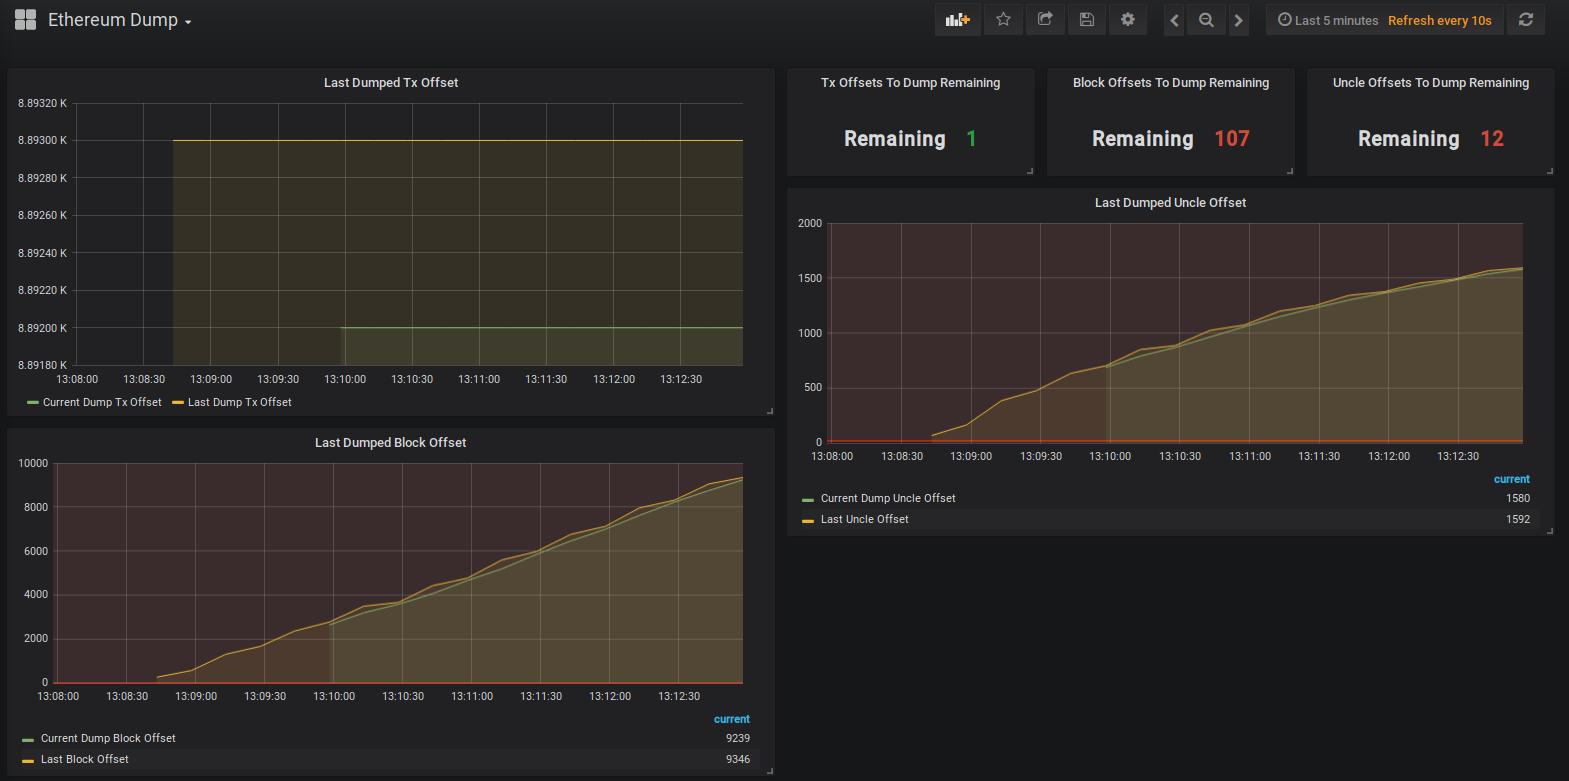Star this dashboard as favorite
The width and height of the screenshot is (1569, 781).
(1003, 19)
